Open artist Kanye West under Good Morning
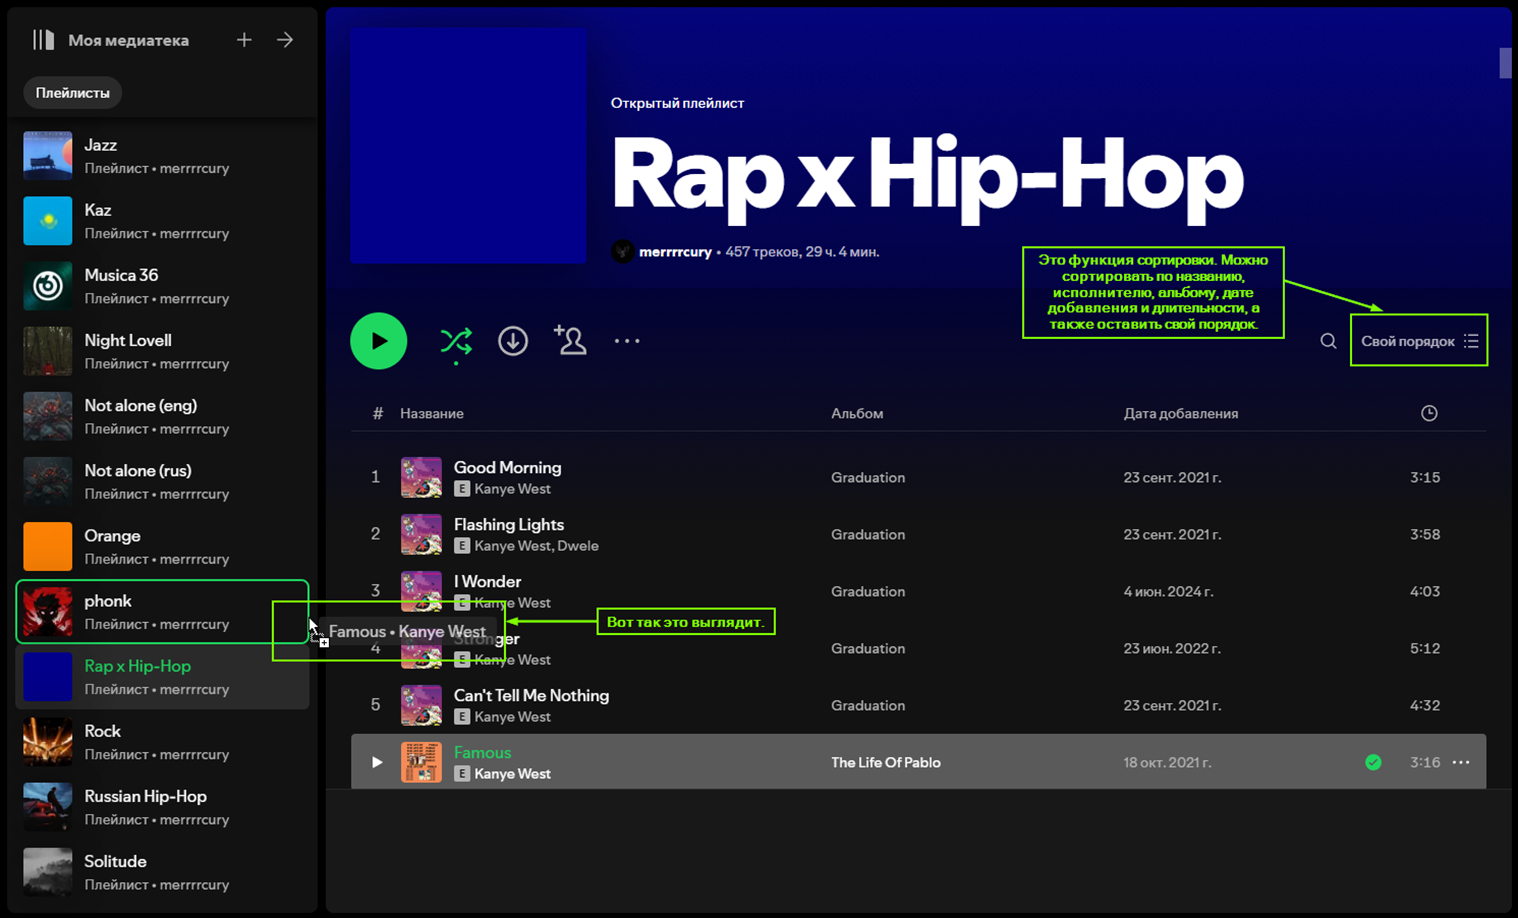The image size is (1518, 918). pos(513,489)
